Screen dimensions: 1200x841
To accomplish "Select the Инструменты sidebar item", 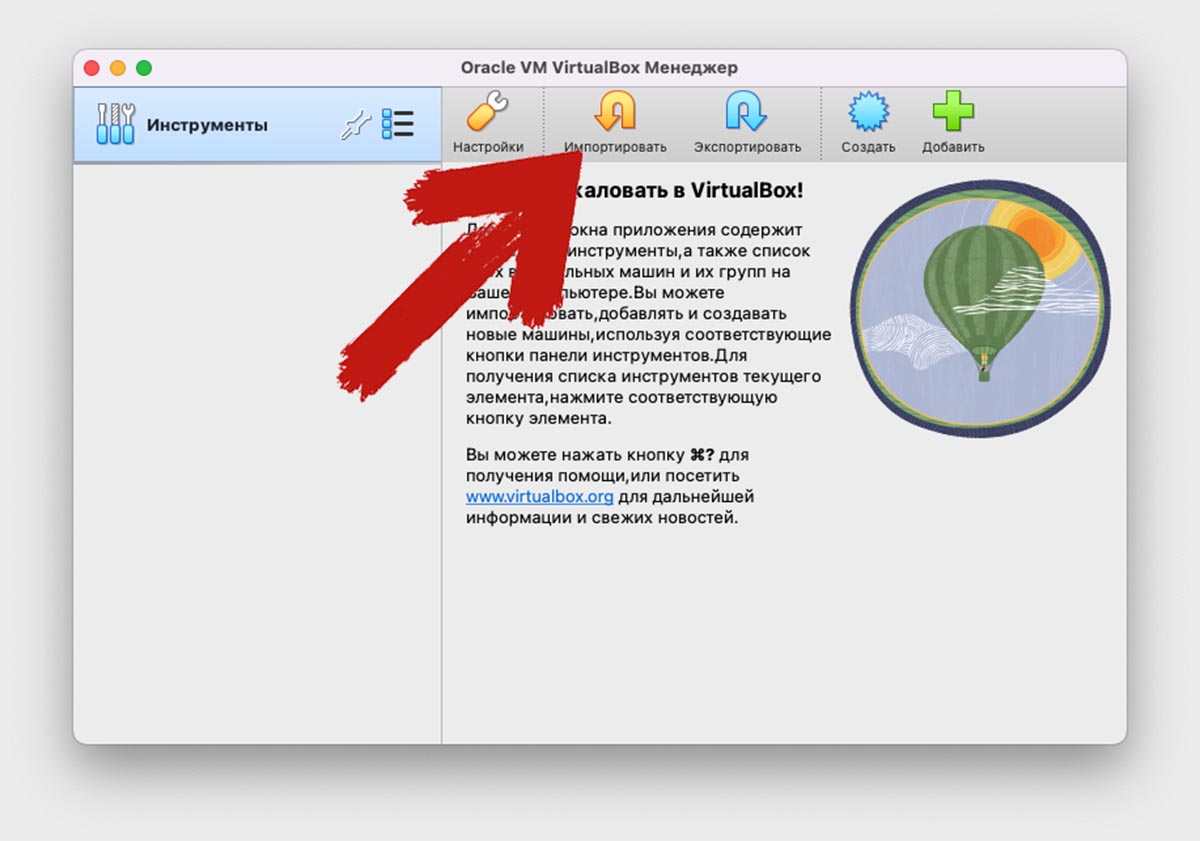I will click(x=258, y=125).
